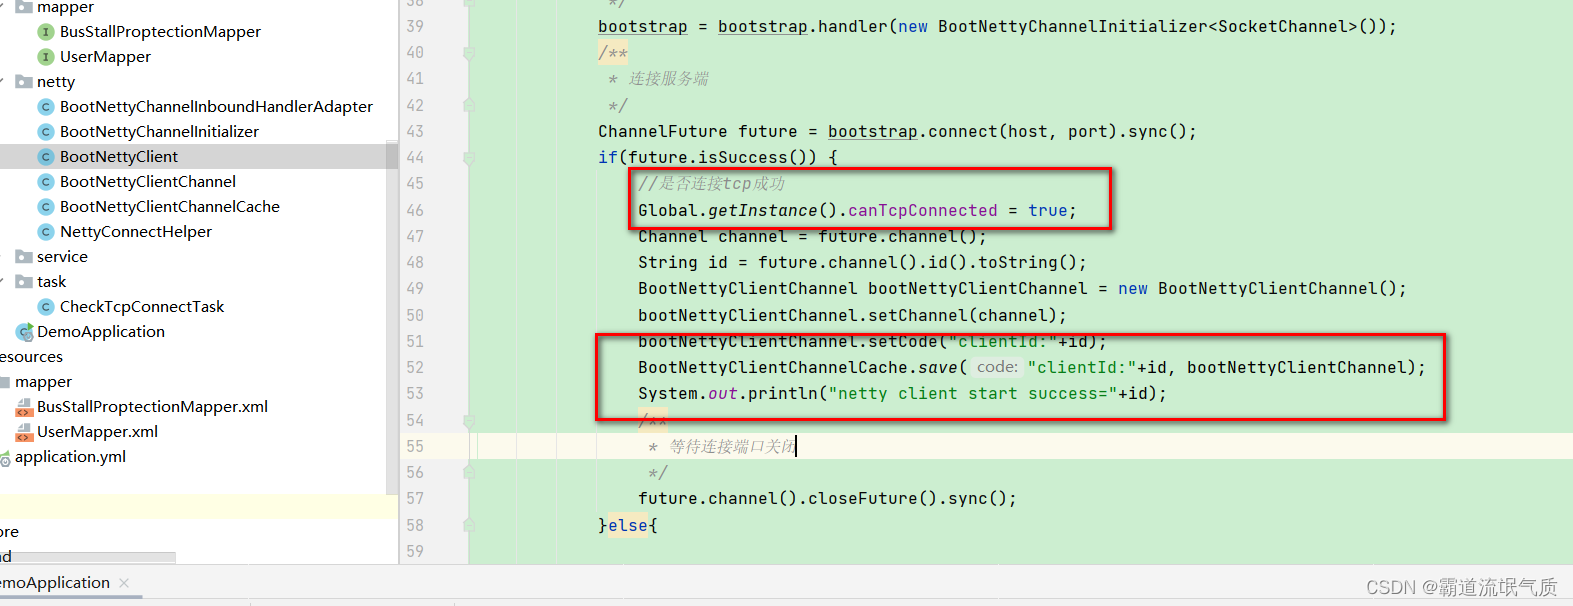The height and width of the screenshot is (606, 1573).
Task: Open BusStallProptectionMapper.xml file
Action: point(152,407)
